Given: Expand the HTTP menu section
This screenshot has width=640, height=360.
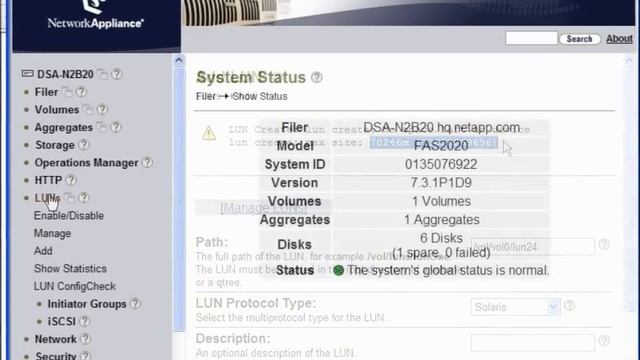Looking at the screenshot, I should pos(48,180).
